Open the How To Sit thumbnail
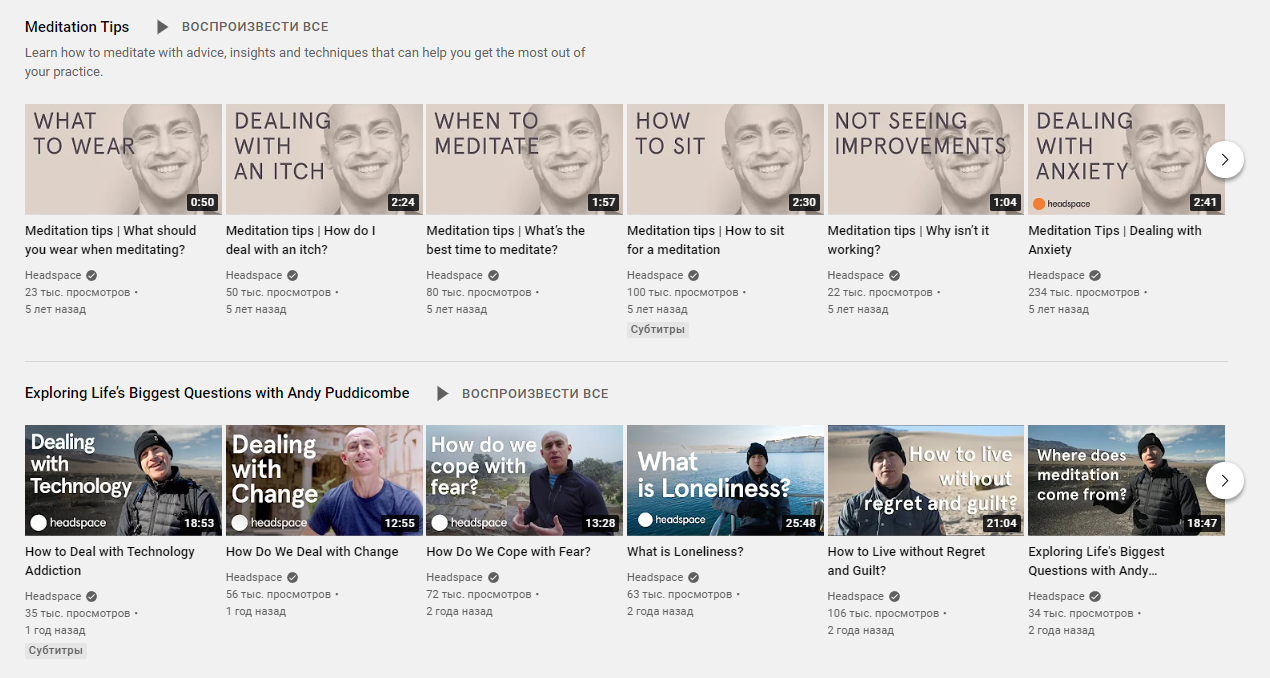The height and width of the screenshot is (678, 1270). coord(725,159)
